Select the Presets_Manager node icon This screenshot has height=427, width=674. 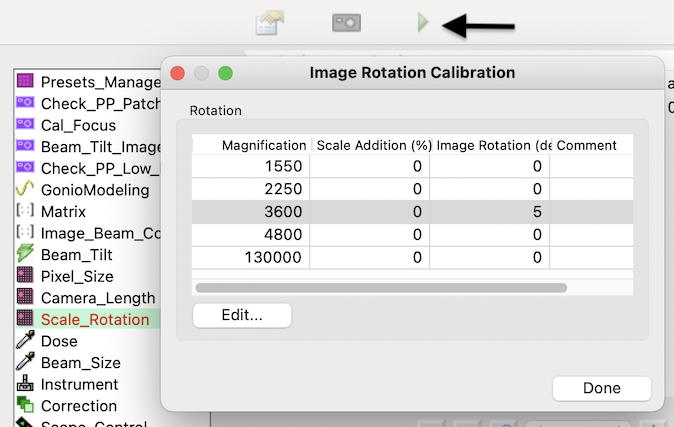[25, 82]
